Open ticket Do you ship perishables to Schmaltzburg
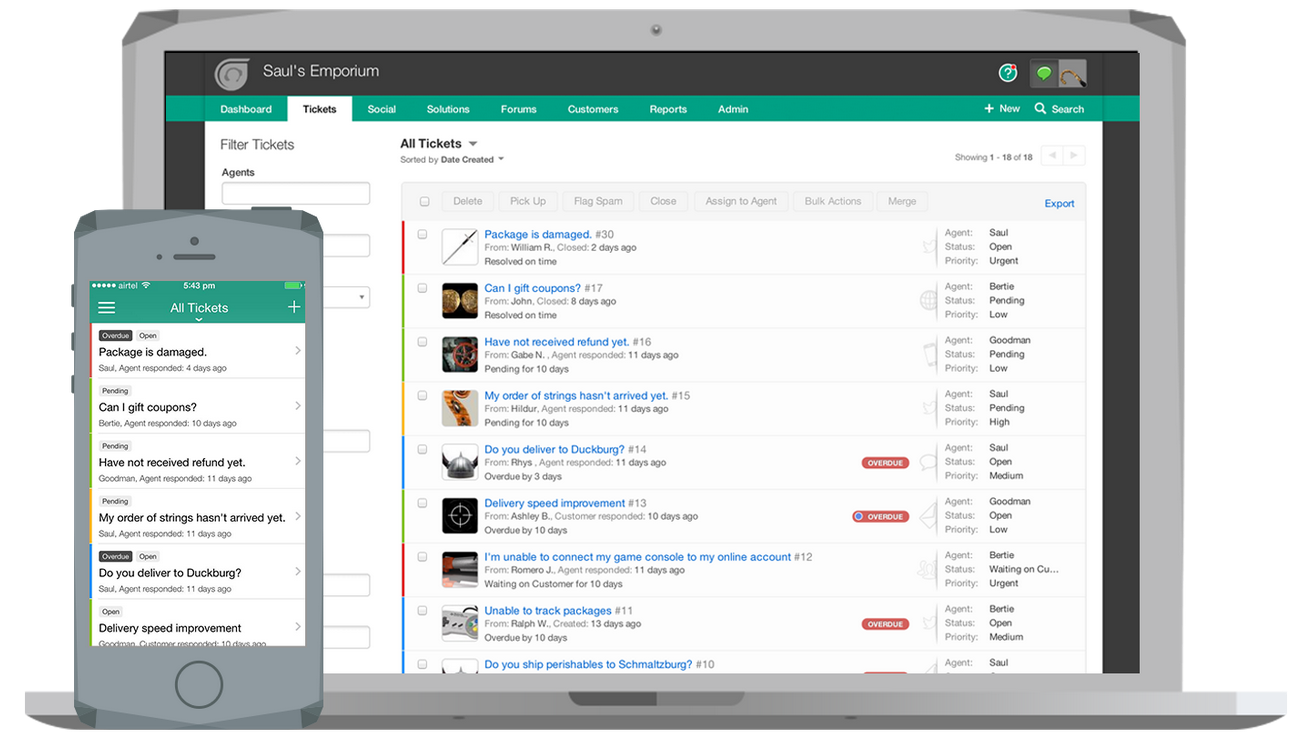Image resolution: width=1302 pixels, height=732 pixels. pyautogui.click(x=588, y=664)
